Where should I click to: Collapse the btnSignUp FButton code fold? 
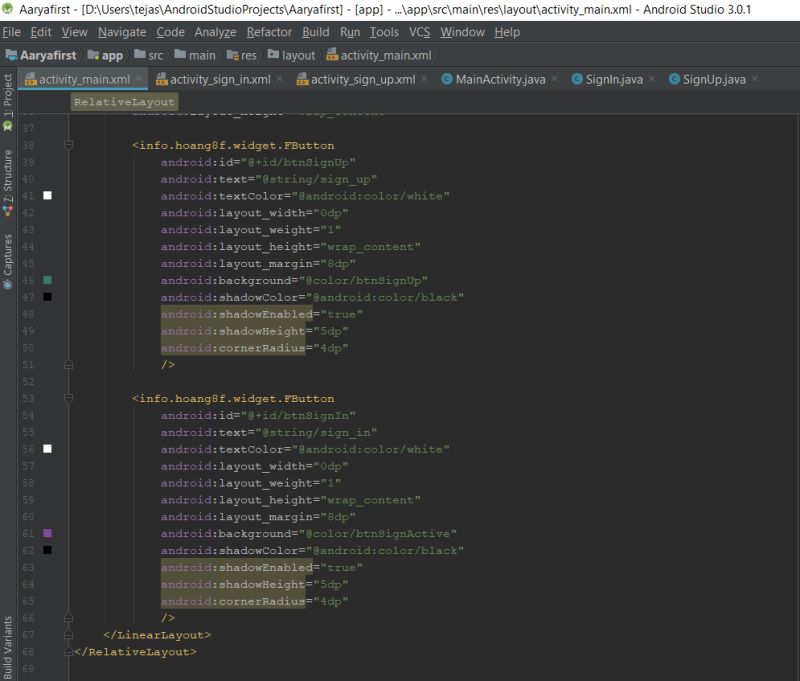67,145
